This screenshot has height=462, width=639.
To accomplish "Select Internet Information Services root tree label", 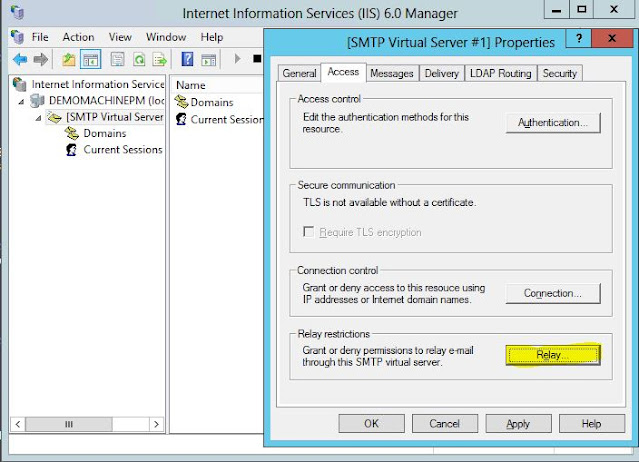I will click(x=98, y=84).
